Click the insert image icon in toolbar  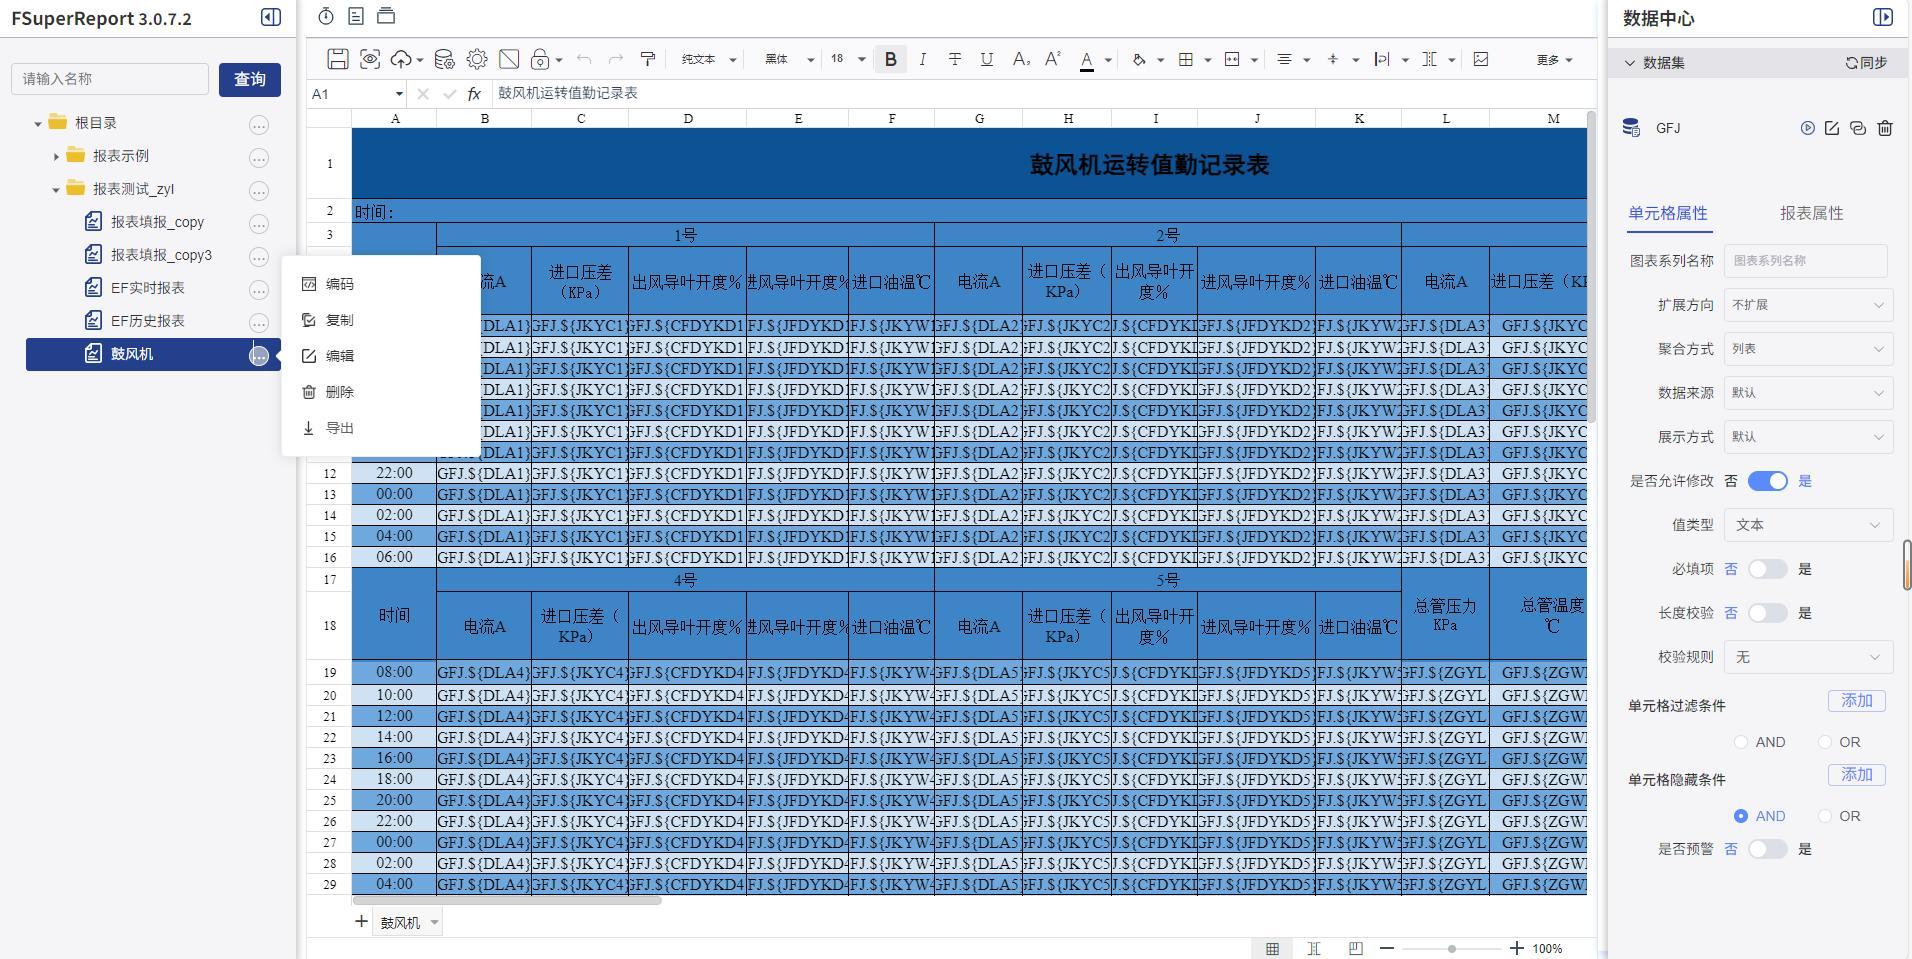[x=1481, y=60]
